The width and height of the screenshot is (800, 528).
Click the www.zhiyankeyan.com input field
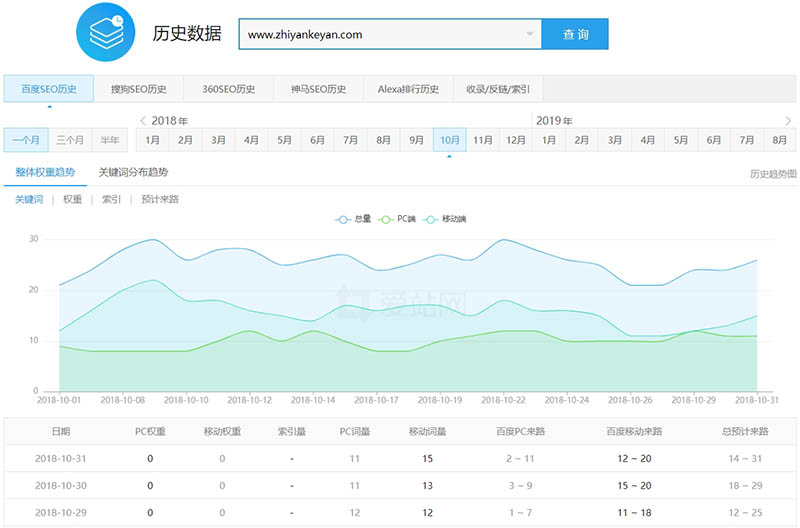point(390,34)
